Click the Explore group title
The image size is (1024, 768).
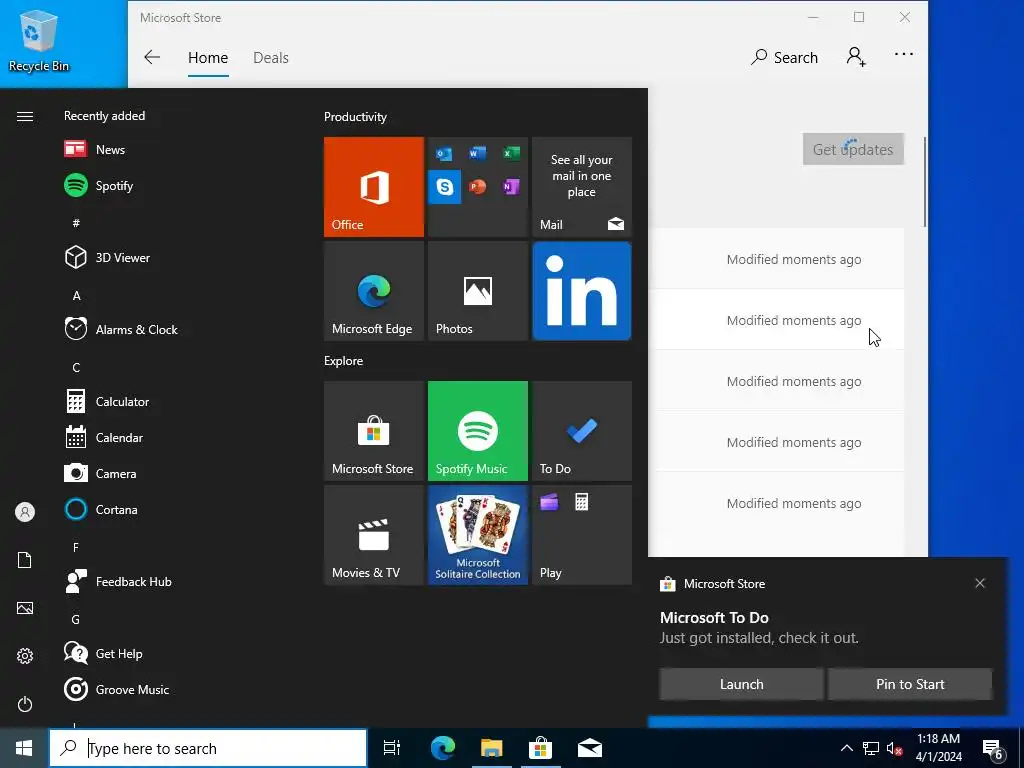point(344,360)
